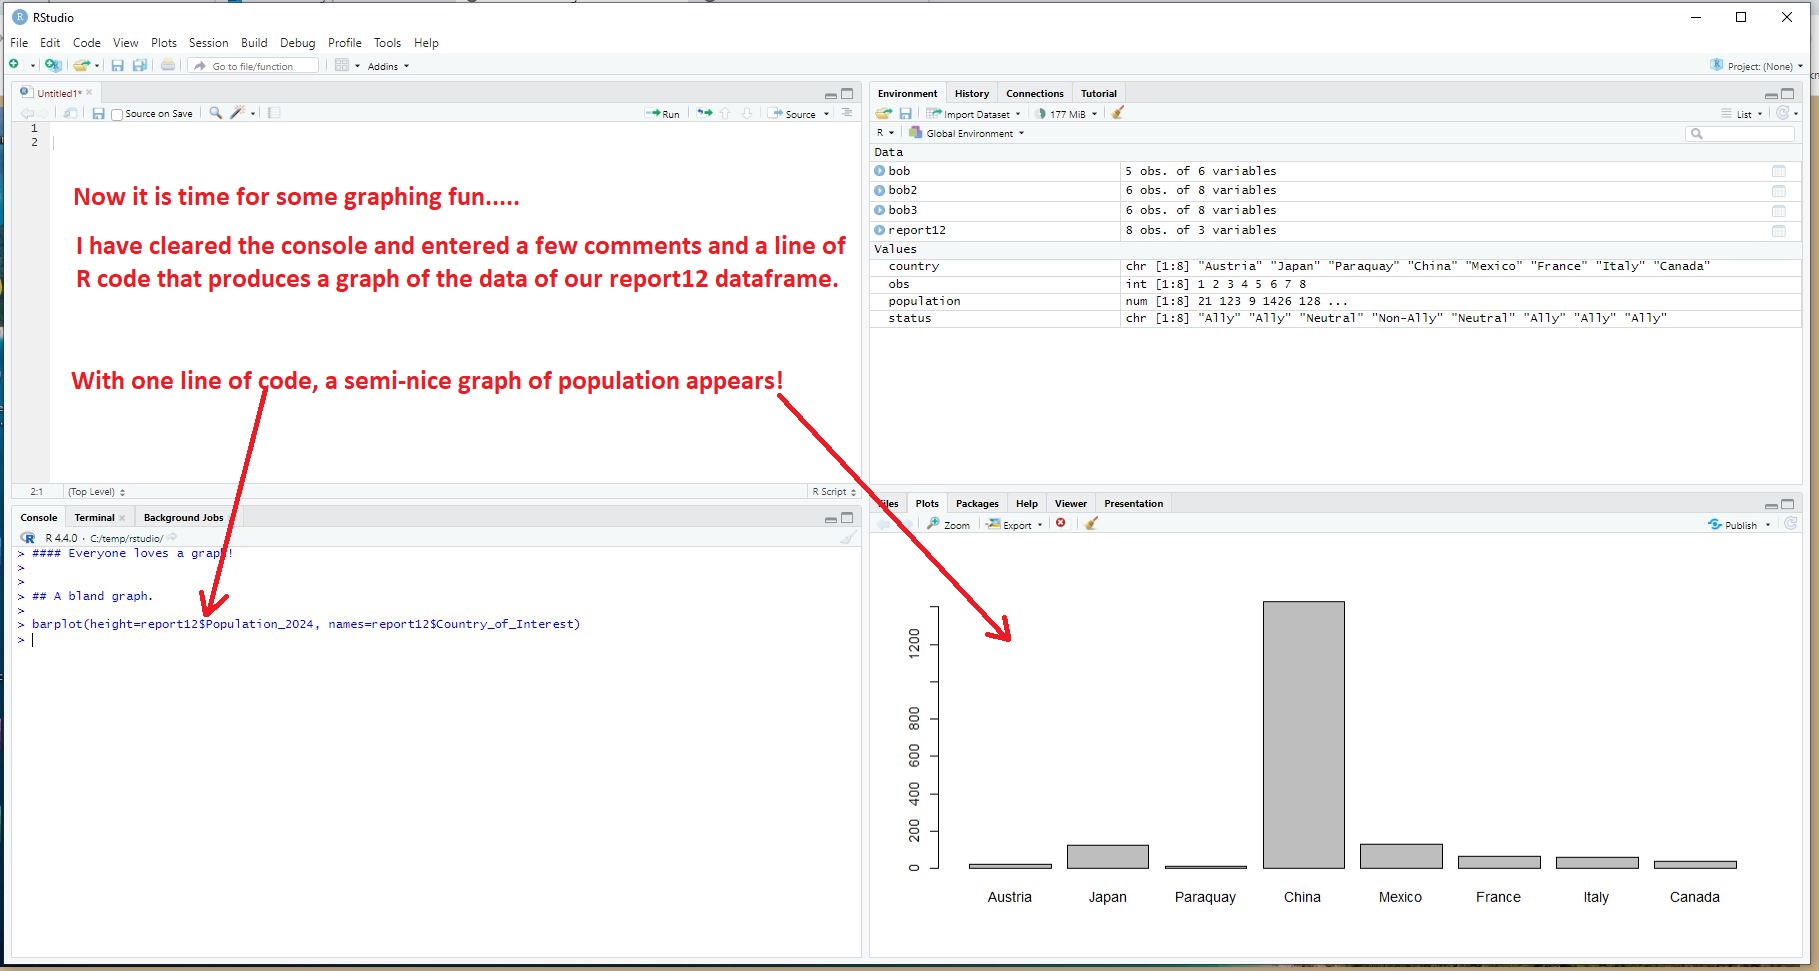Expand the report12 data frame details
Image resolution: width=1819 pixels, height=971 pixels.
coord(880,230)
